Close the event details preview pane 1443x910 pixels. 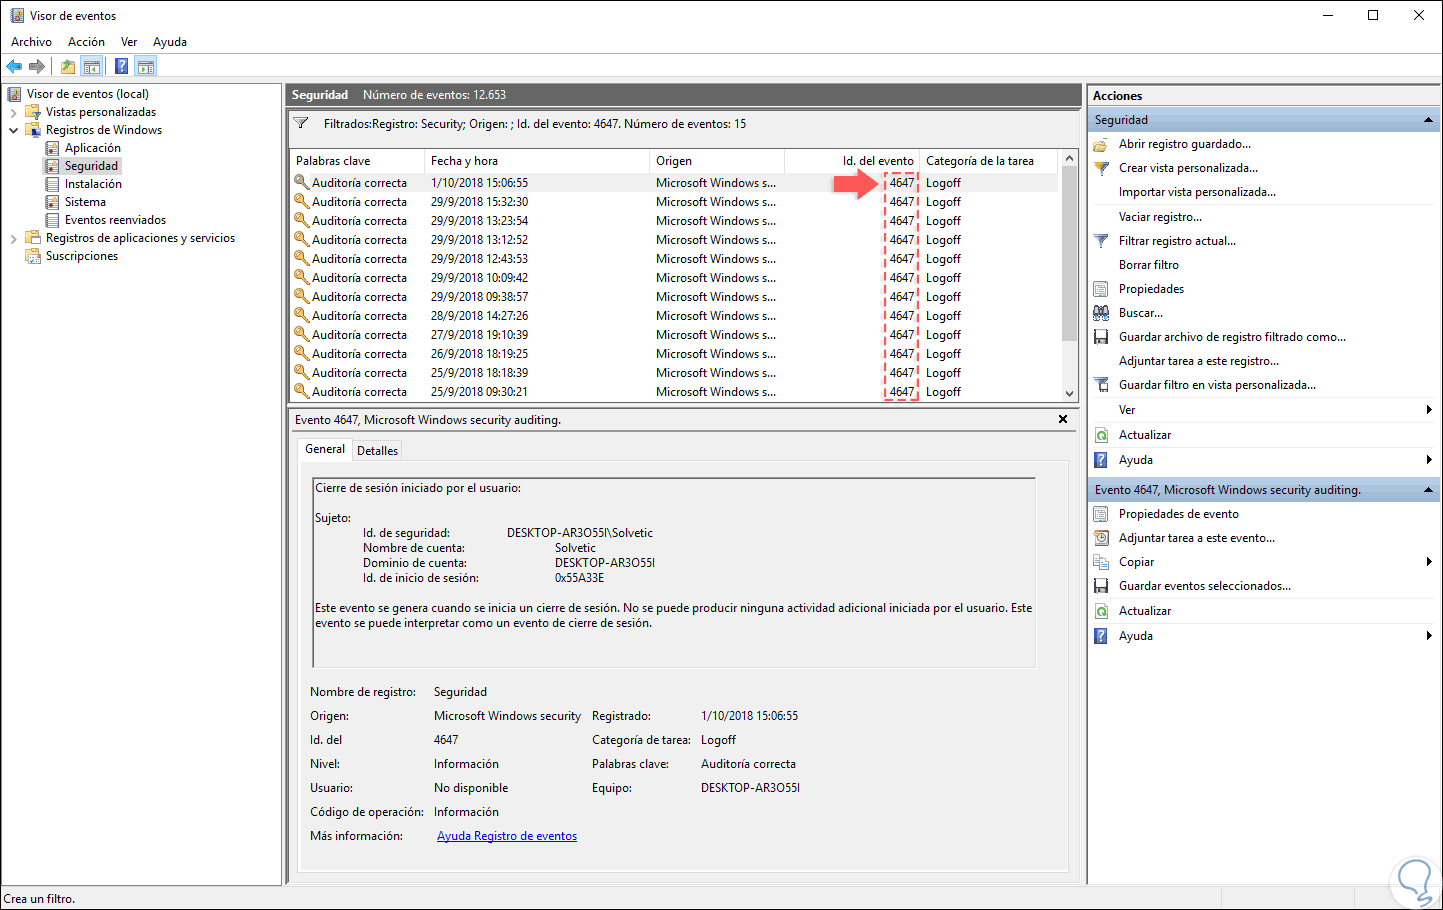pos(1063,419)
